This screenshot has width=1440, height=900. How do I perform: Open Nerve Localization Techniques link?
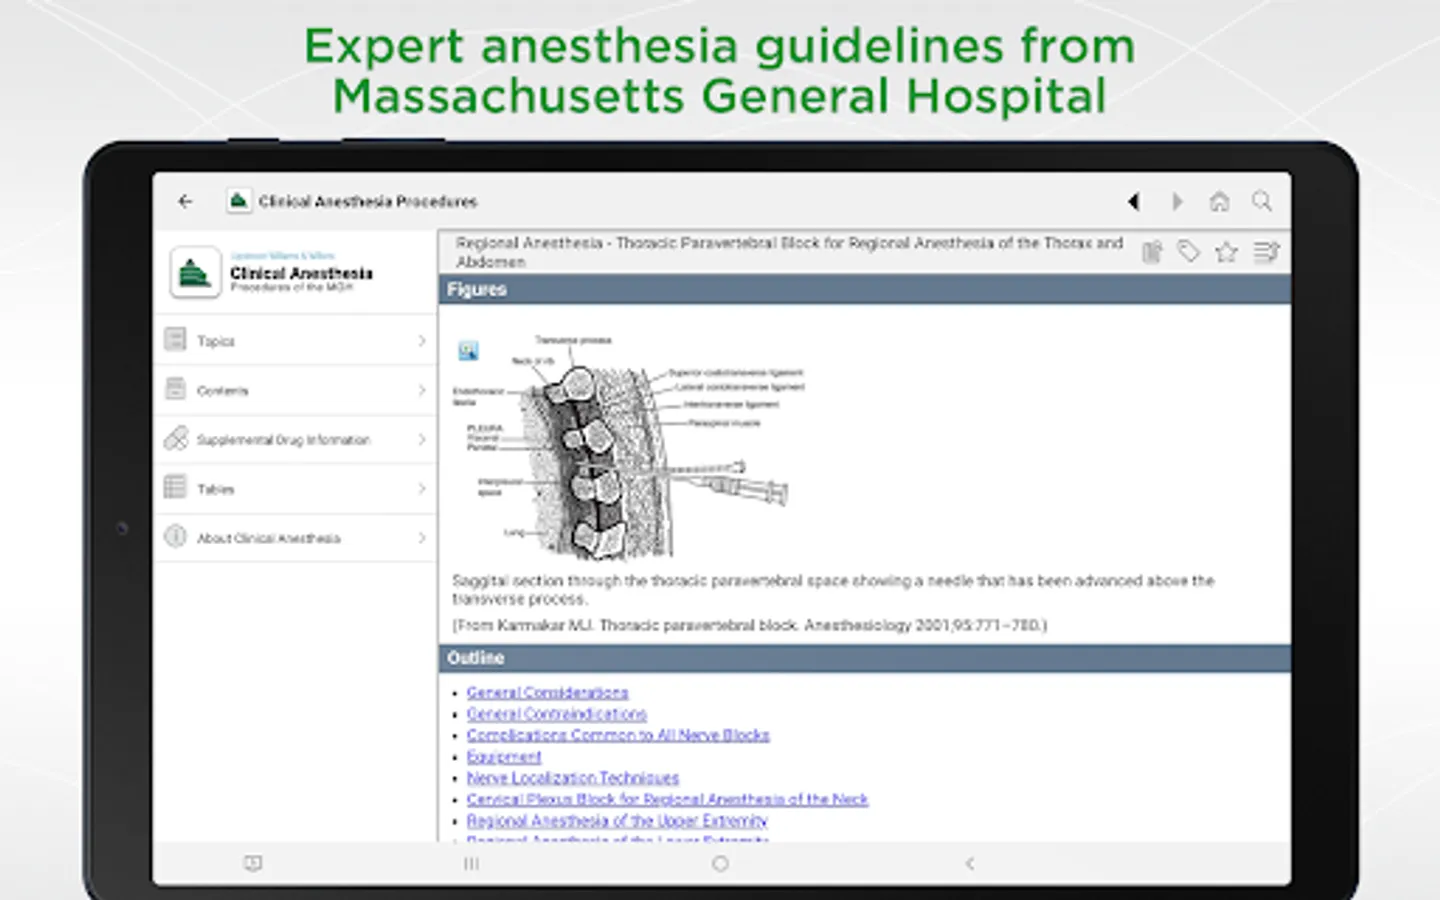(572, 778)
